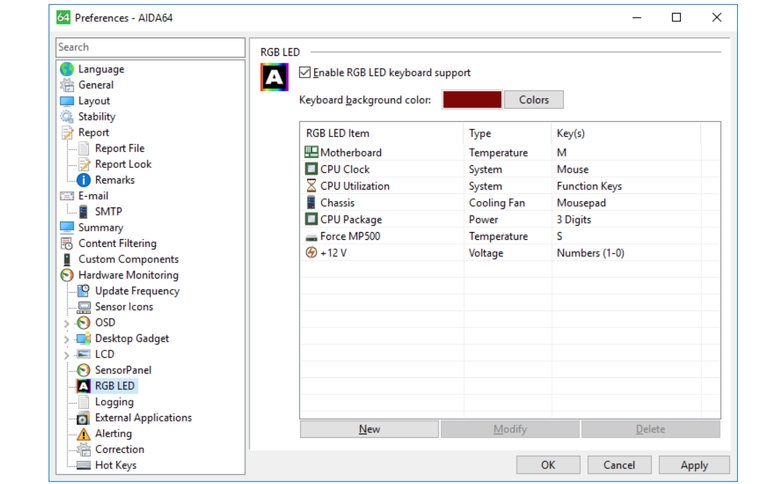Expand the OSD tree node

[66, 323]
